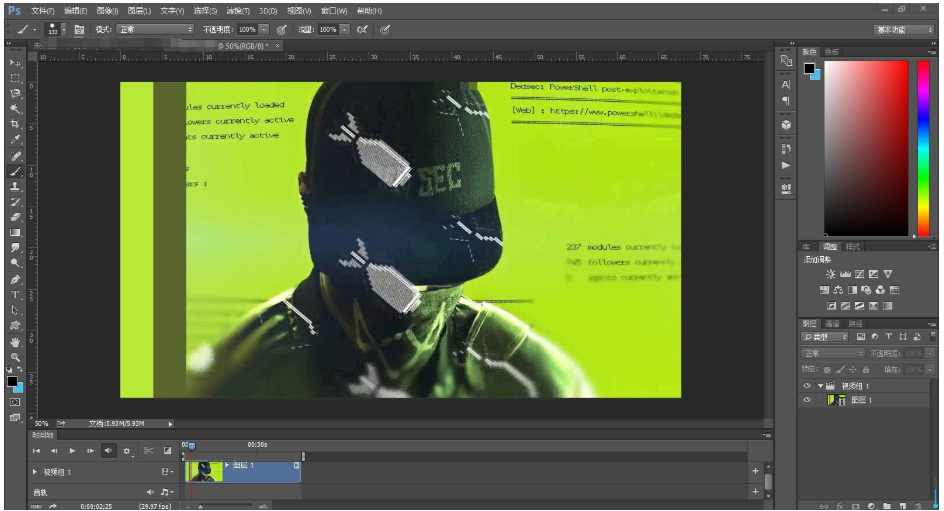944x511 pixels.
Task: Choose the Hand tool
Action: (15, 341)
